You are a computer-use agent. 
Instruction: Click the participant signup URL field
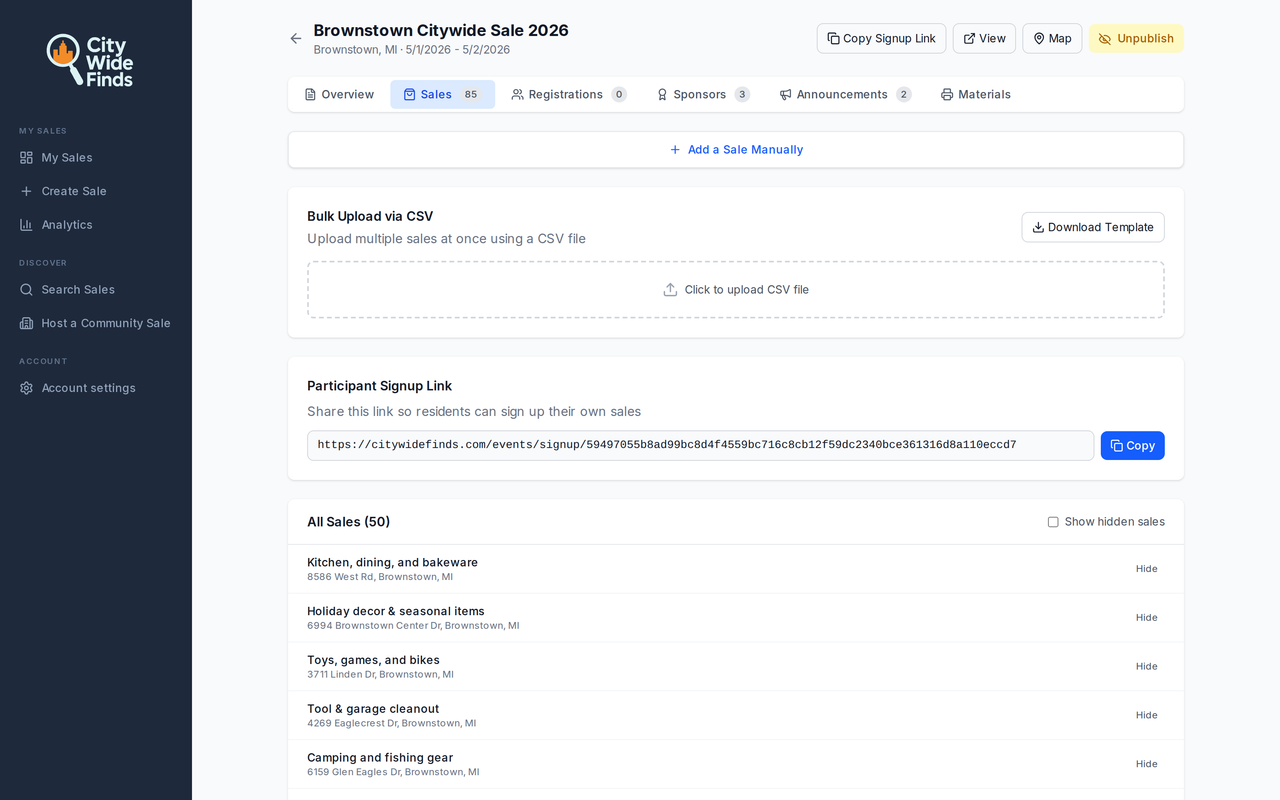tap(700, 446)
